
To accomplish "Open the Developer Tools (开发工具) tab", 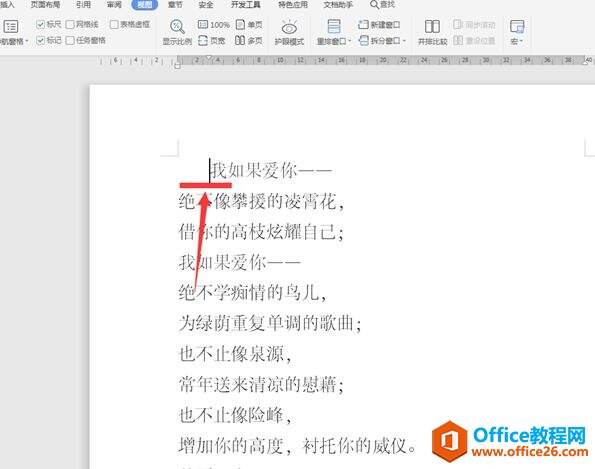I will [x=246, y=5].
